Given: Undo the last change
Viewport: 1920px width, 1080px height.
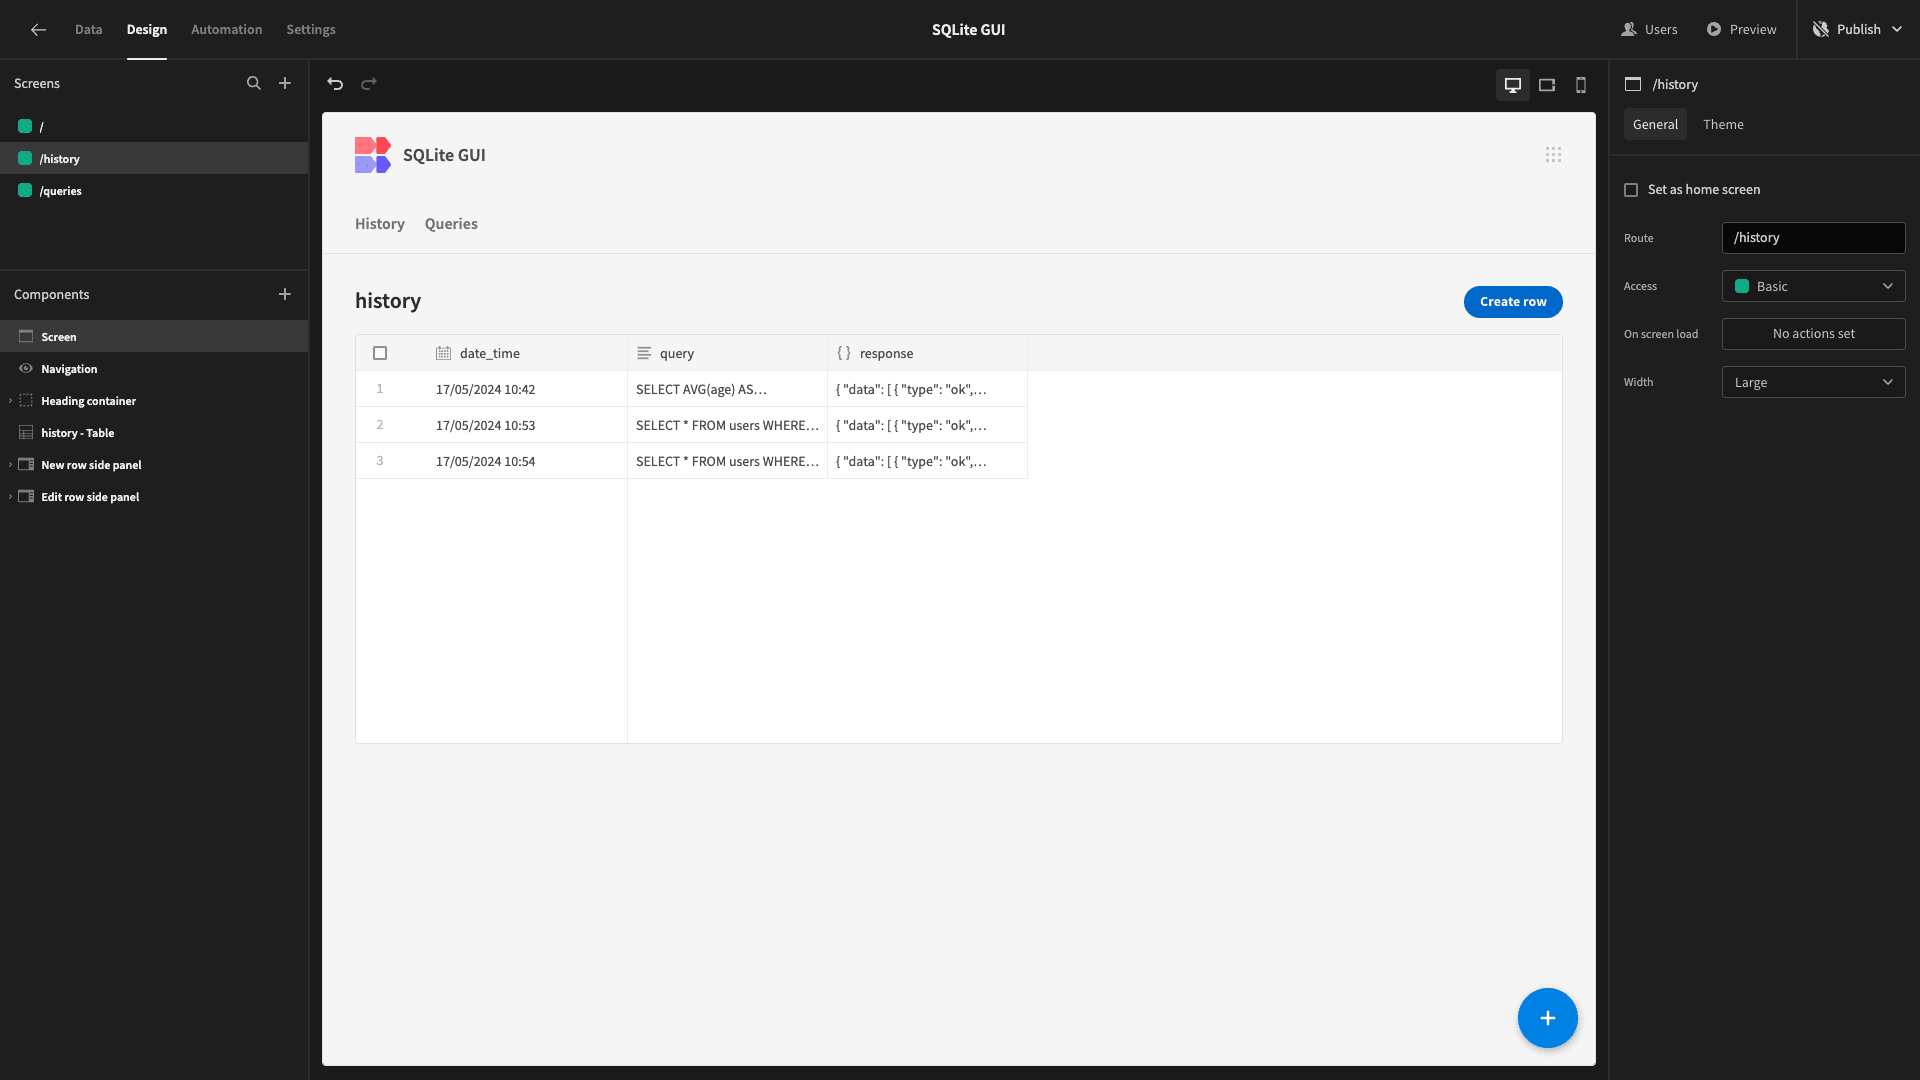Looking at the screenshot, I should (x=335, y=84).
